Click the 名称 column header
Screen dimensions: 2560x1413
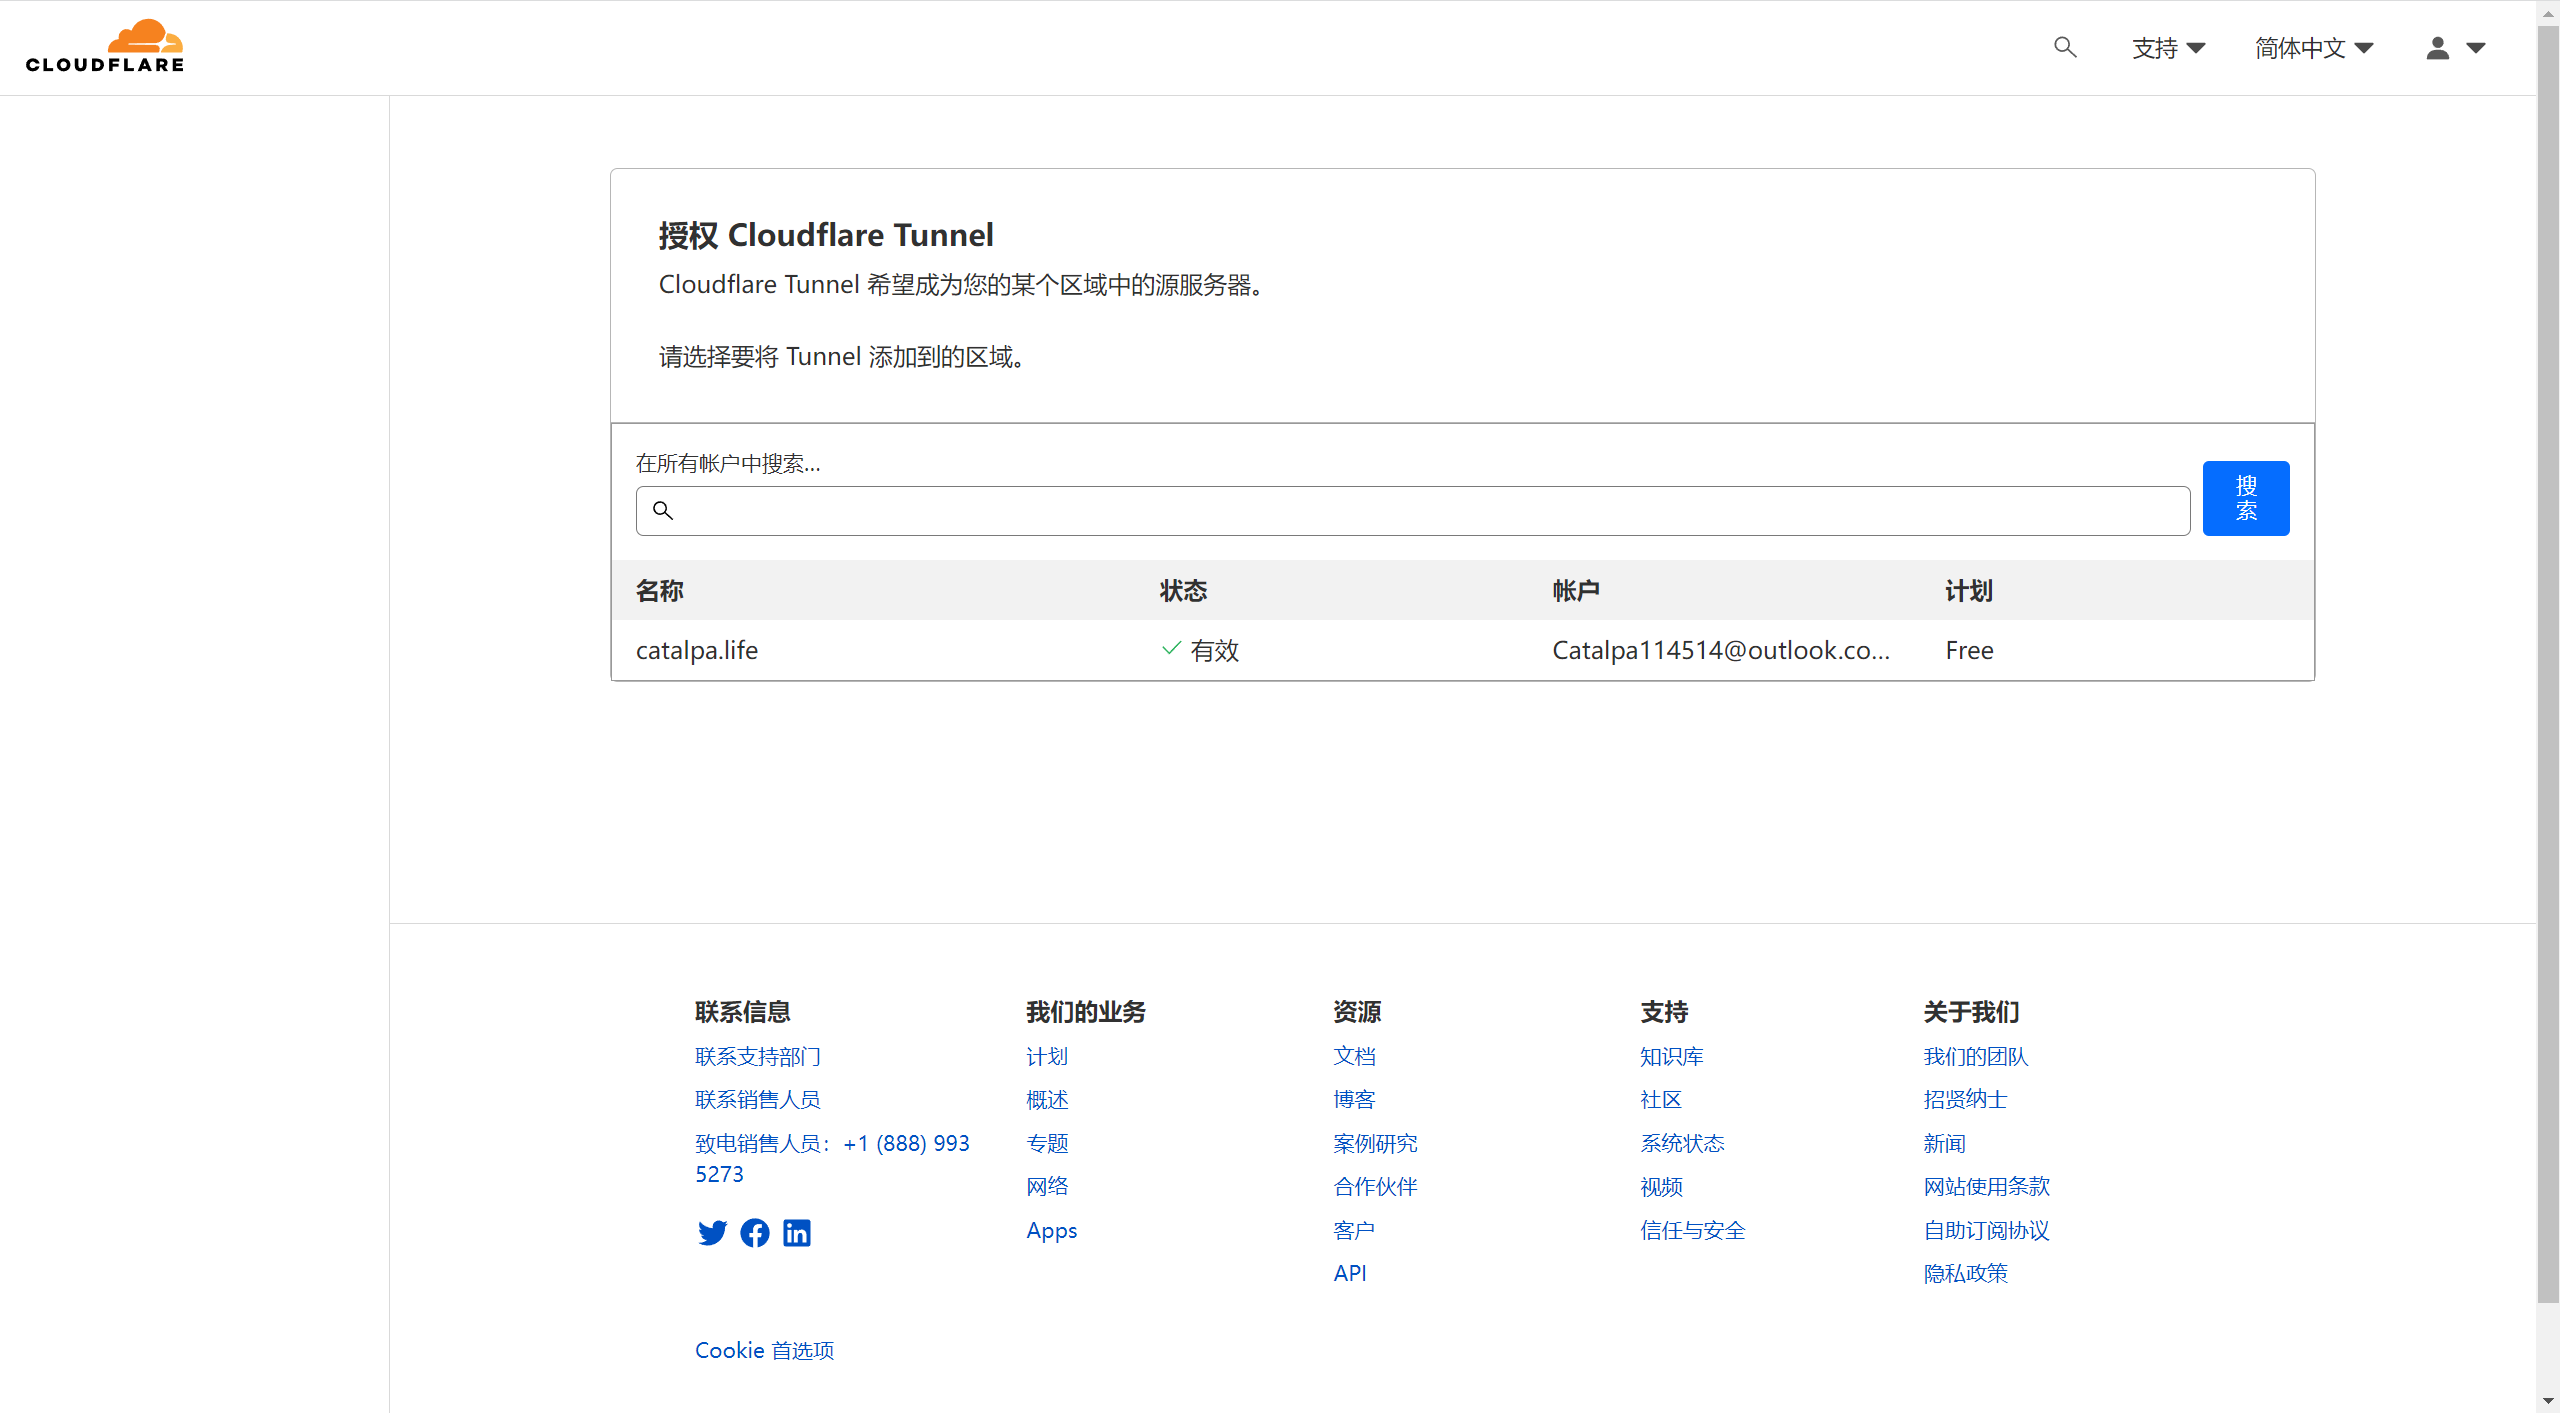click(660, 591)
